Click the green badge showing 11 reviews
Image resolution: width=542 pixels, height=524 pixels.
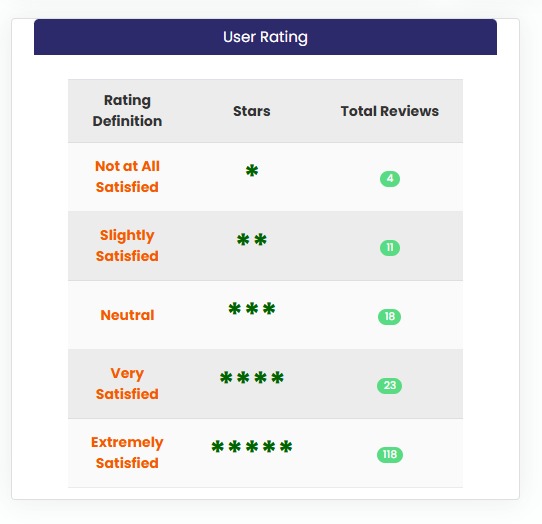390,248
